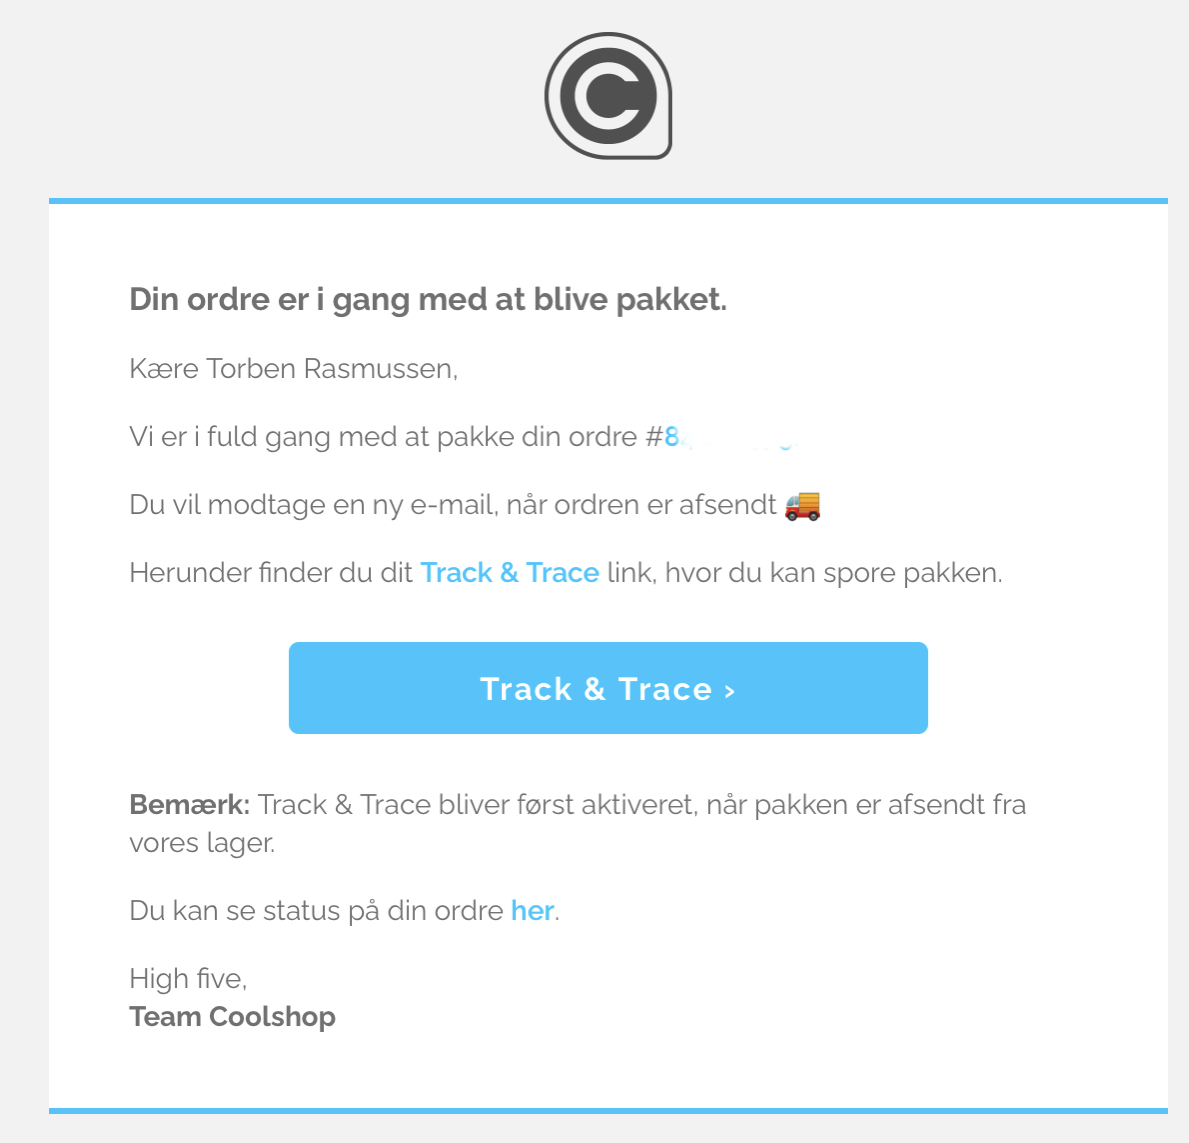The height and width of the screenshot is (1143, 1189).
Task: Click the bold 'Bemærk:' label
Action: pyautogui.click(x=189, y=805)
